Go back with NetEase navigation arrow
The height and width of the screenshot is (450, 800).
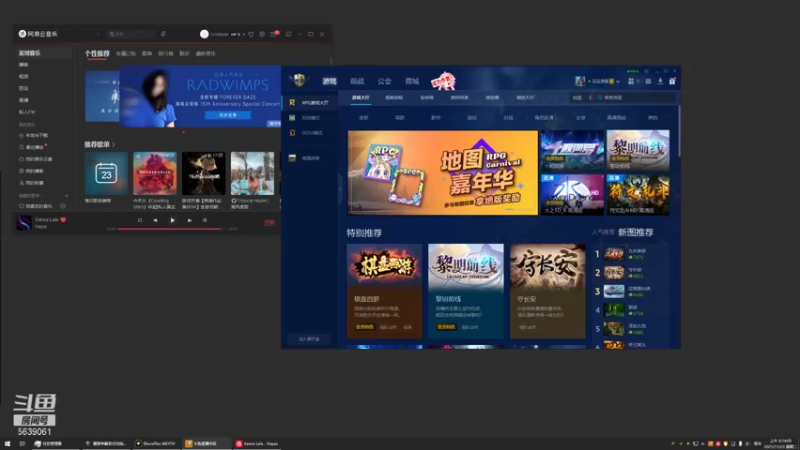88,34
